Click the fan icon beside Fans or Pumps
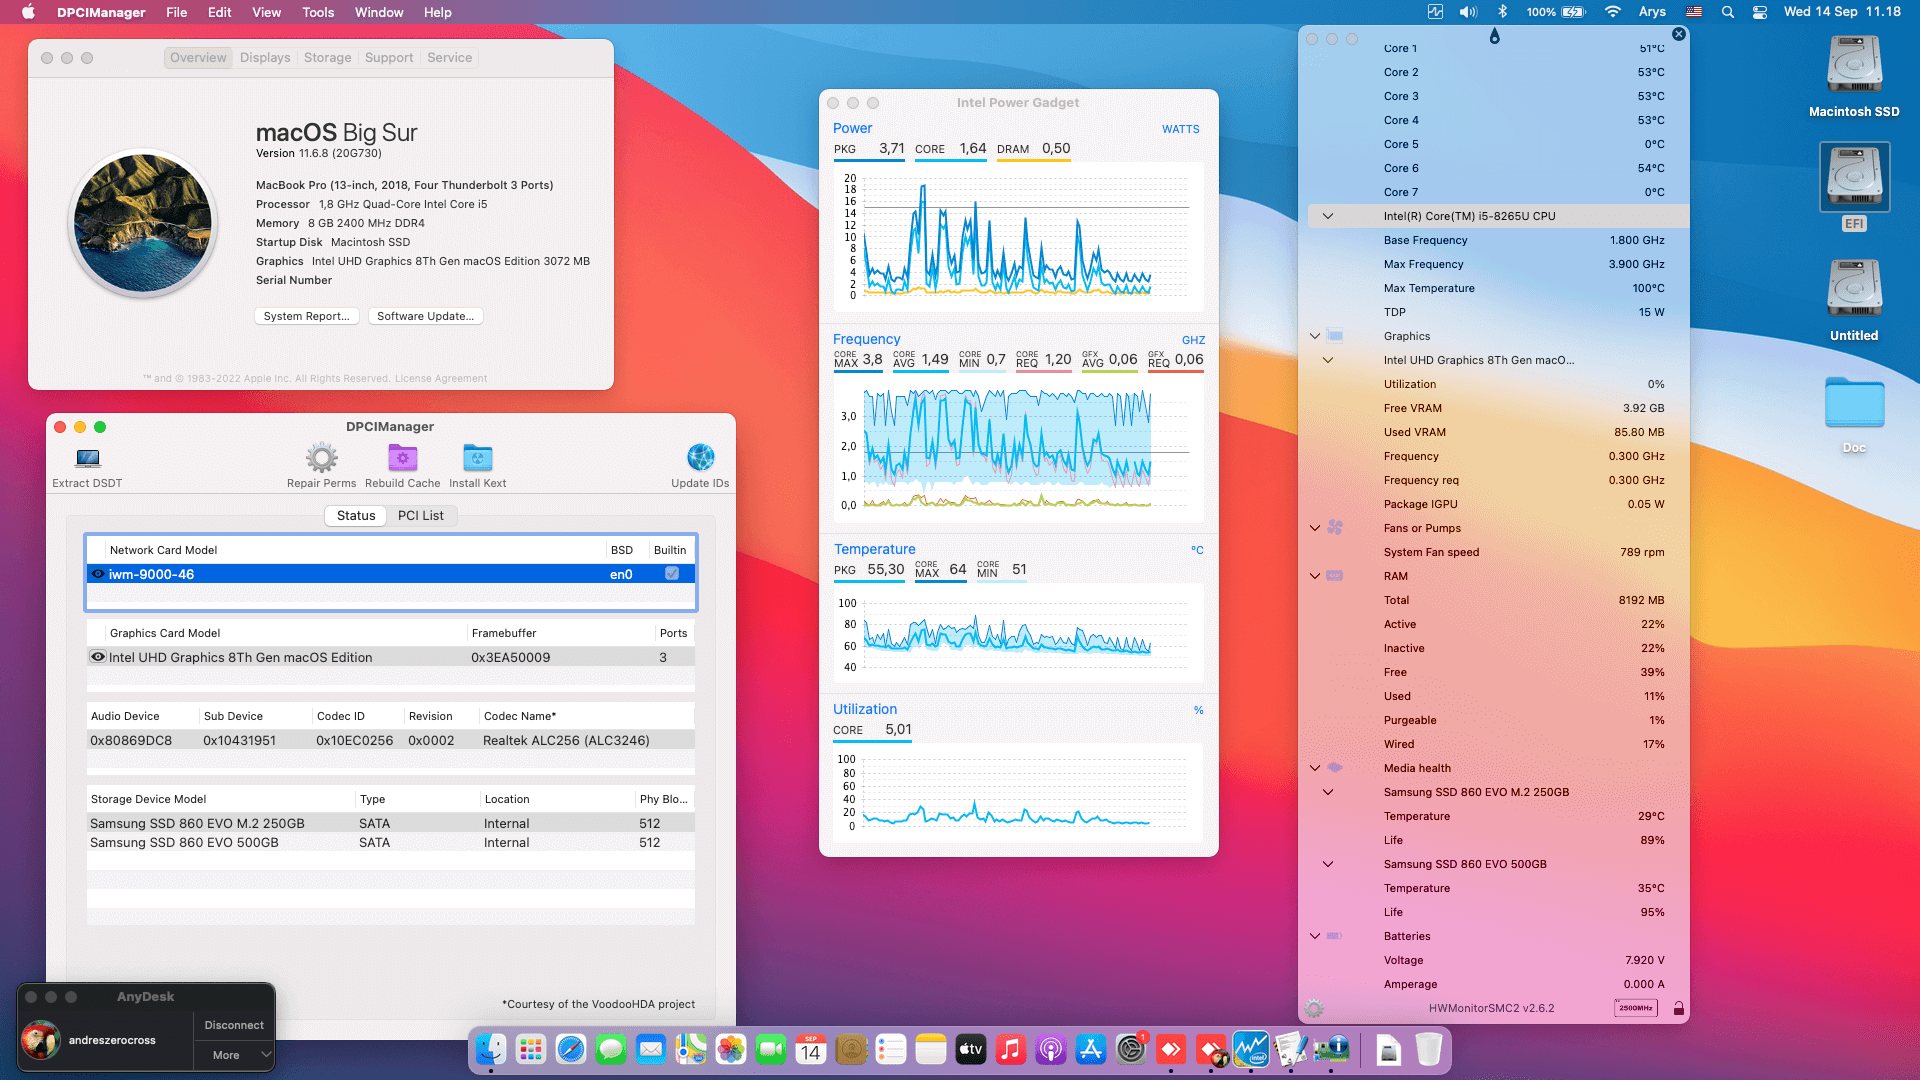The width and height of the screenshot is (1920, 1080). (x=1335, y=528)
